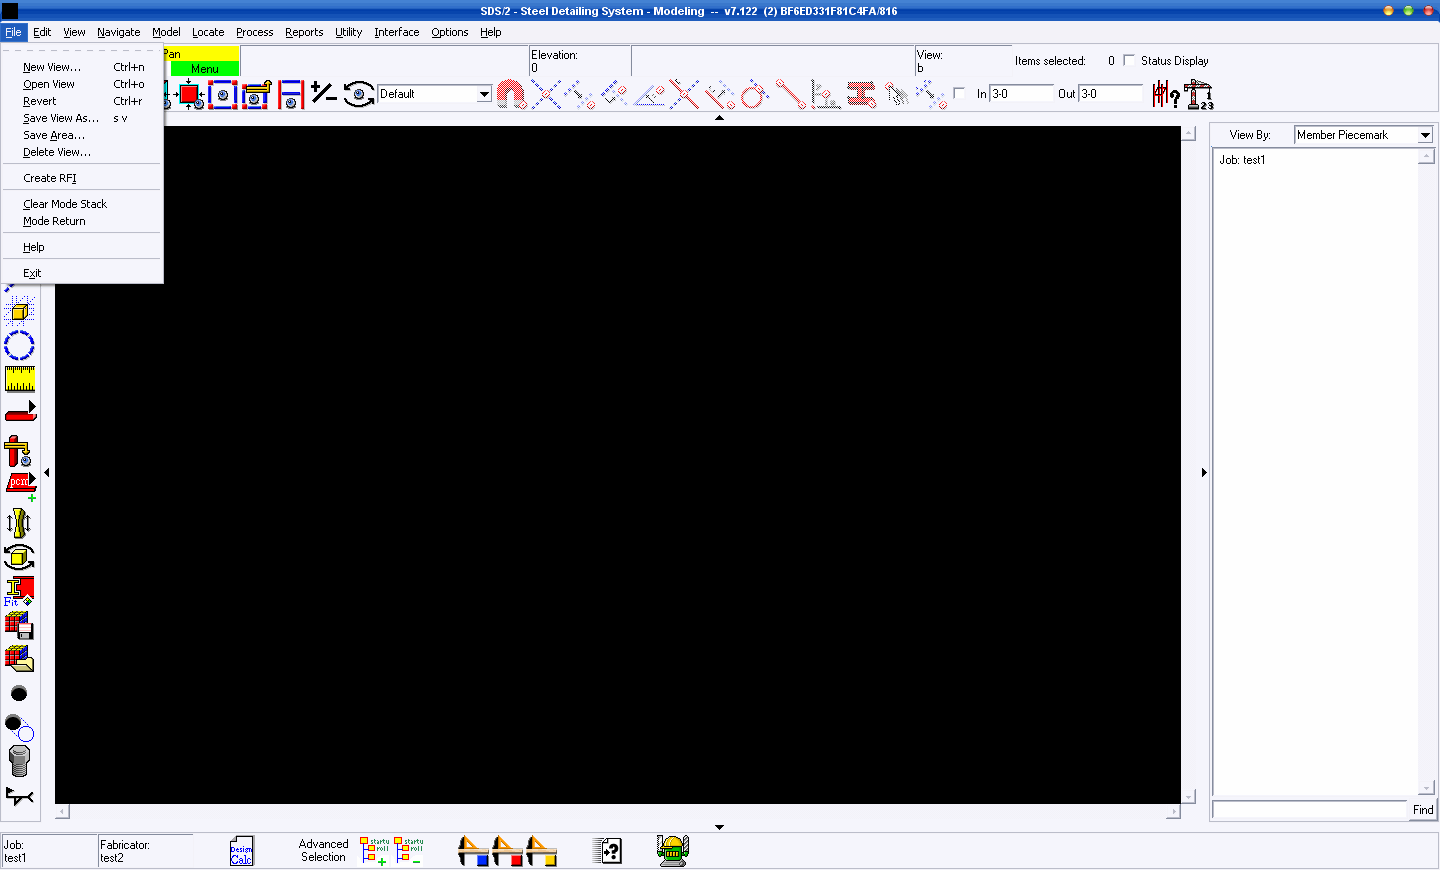The image size is (1440, 870).
Task: Open the Reports menu
Action: pyautogui.click(x=304, y=32)
